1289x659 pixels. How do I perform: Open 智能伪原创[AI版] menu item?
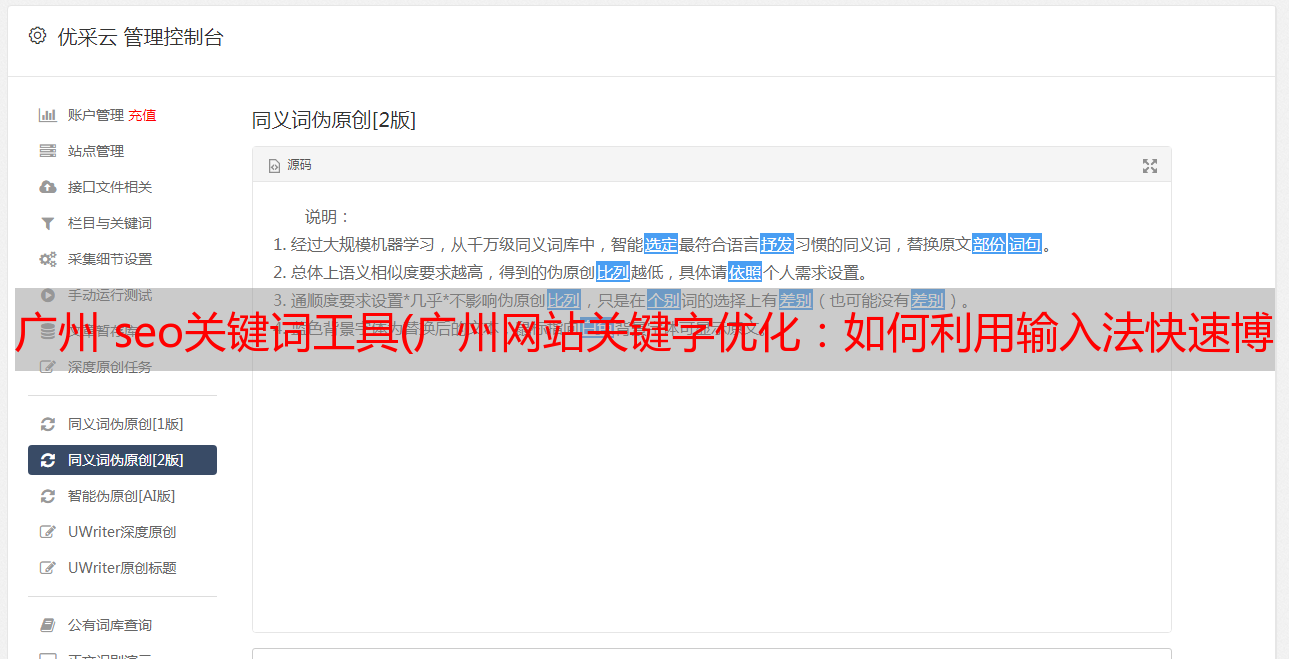[122, 496]
